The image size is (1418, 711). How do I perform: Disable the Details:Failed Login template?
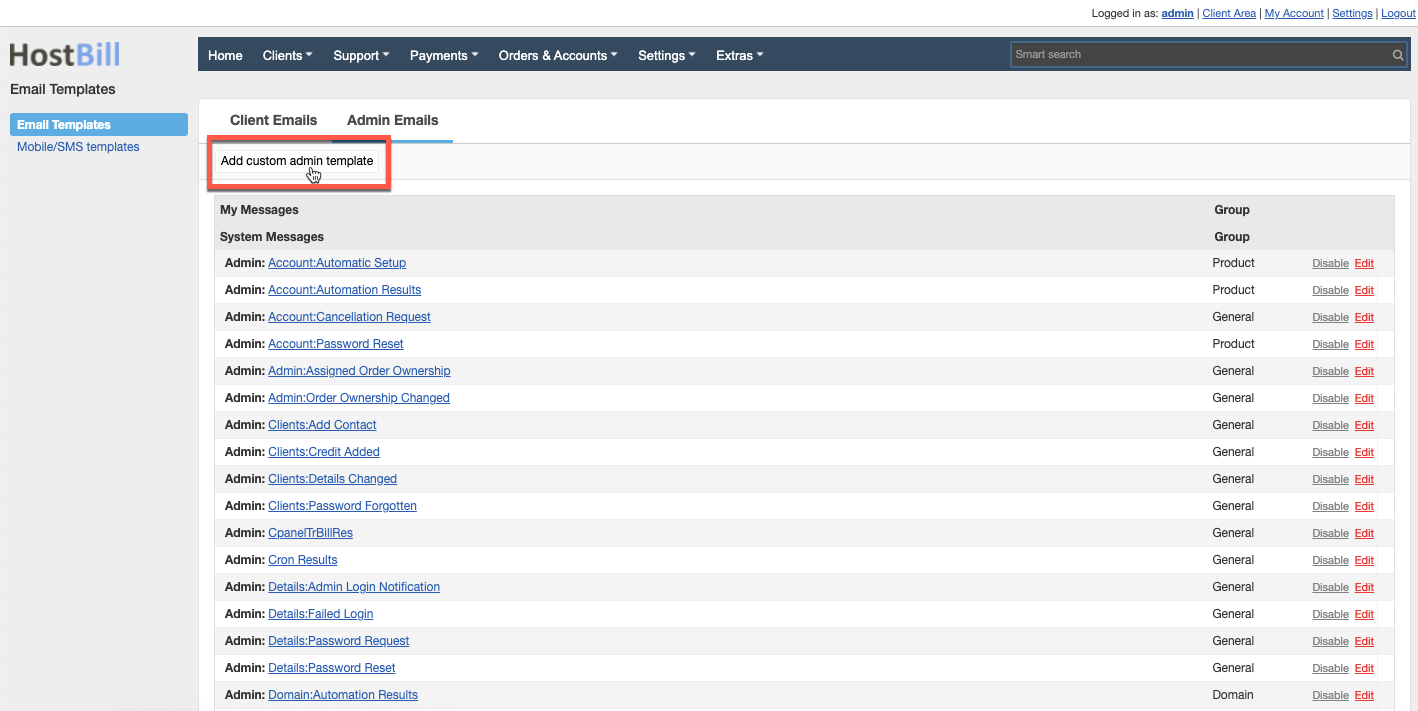click(x=1330, y=613)
